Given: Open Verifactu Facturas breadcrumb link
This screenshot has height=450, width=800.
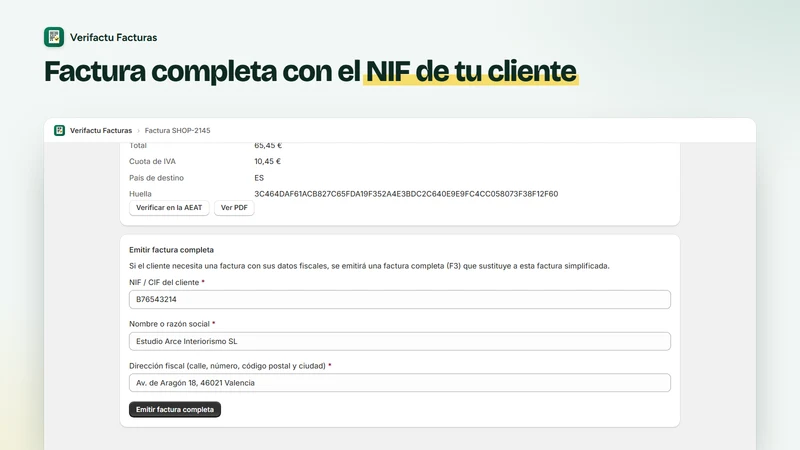Looking at the screenshot, I should (x=101, y=131).
